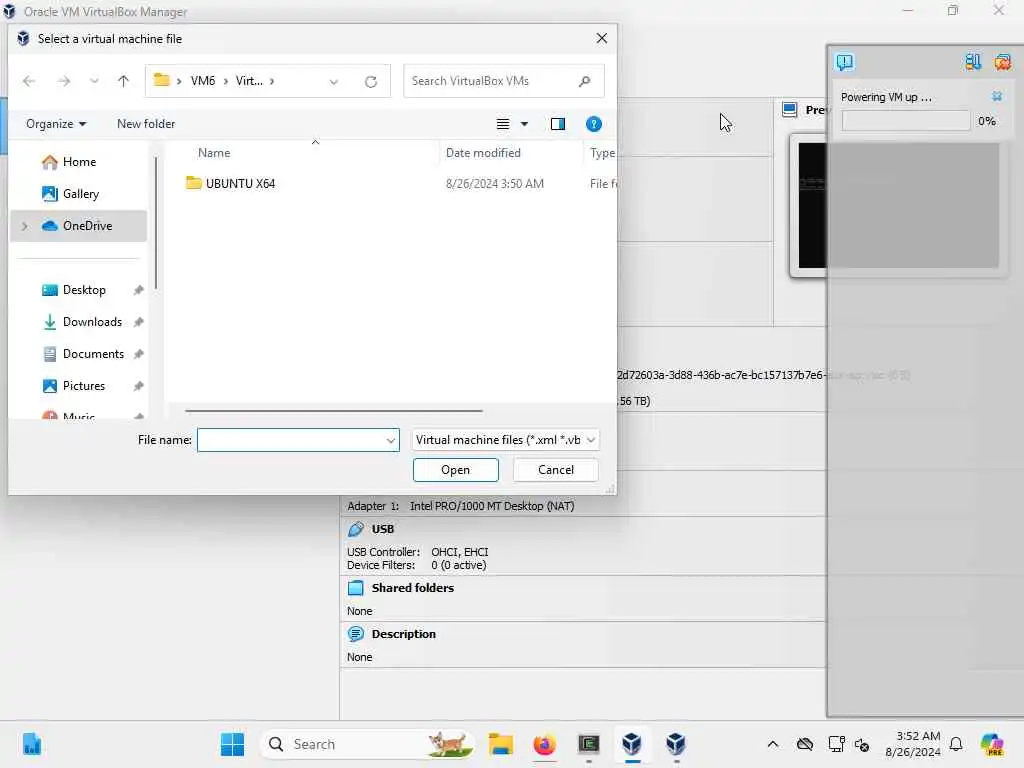Show hidden system tray icons
The width and height of the screenshot is (1024, 768).
pos(773,744)
